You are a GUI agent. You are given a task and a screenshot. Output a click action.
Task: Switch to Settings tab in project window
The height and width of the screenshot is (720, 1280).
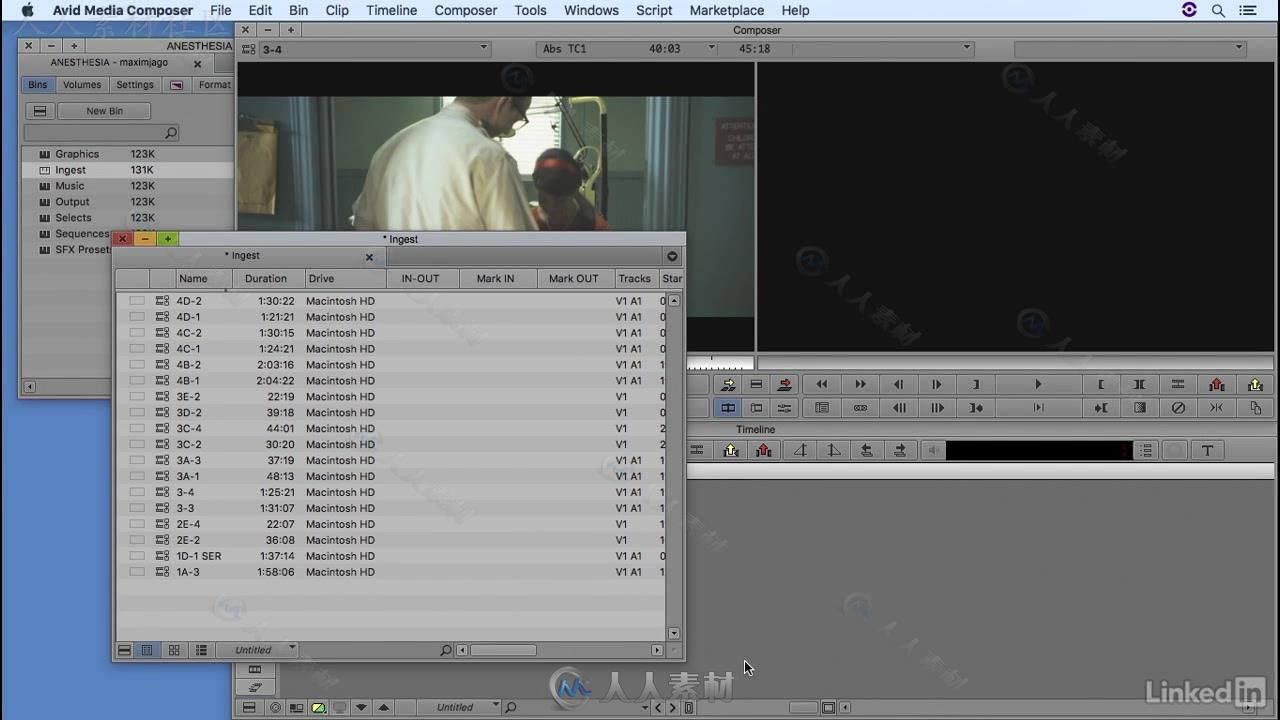[x=135, y=85]
